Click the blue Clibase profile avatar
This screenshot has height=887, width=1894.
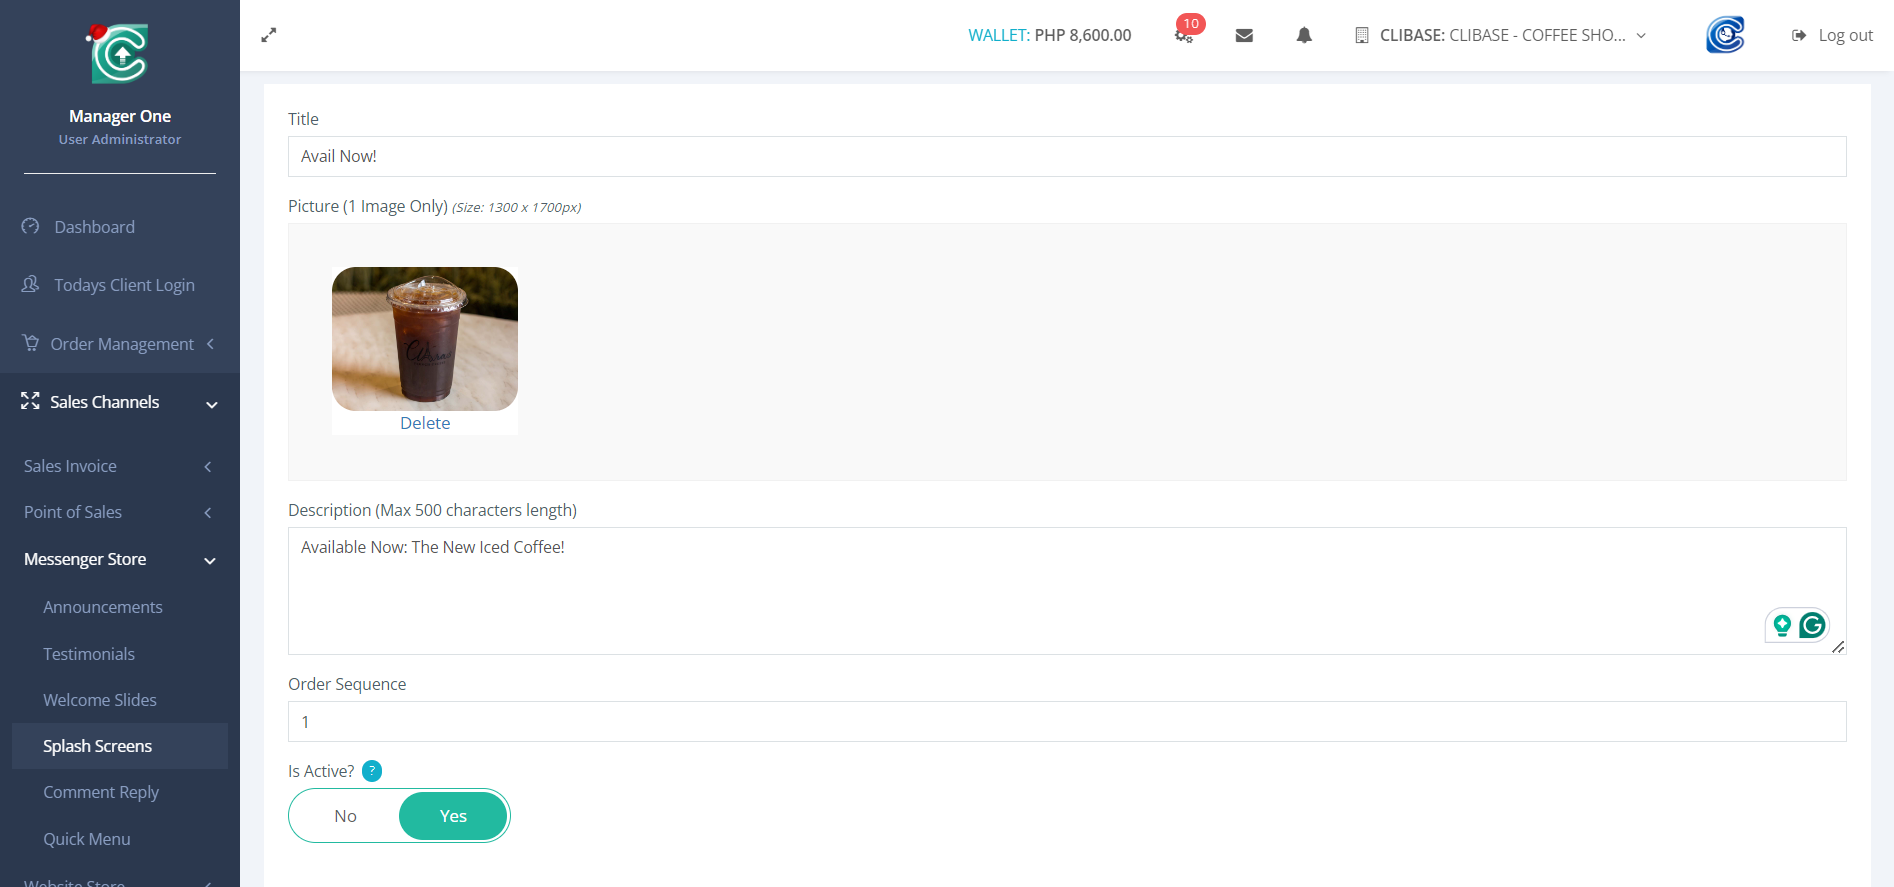[1725, 35]
